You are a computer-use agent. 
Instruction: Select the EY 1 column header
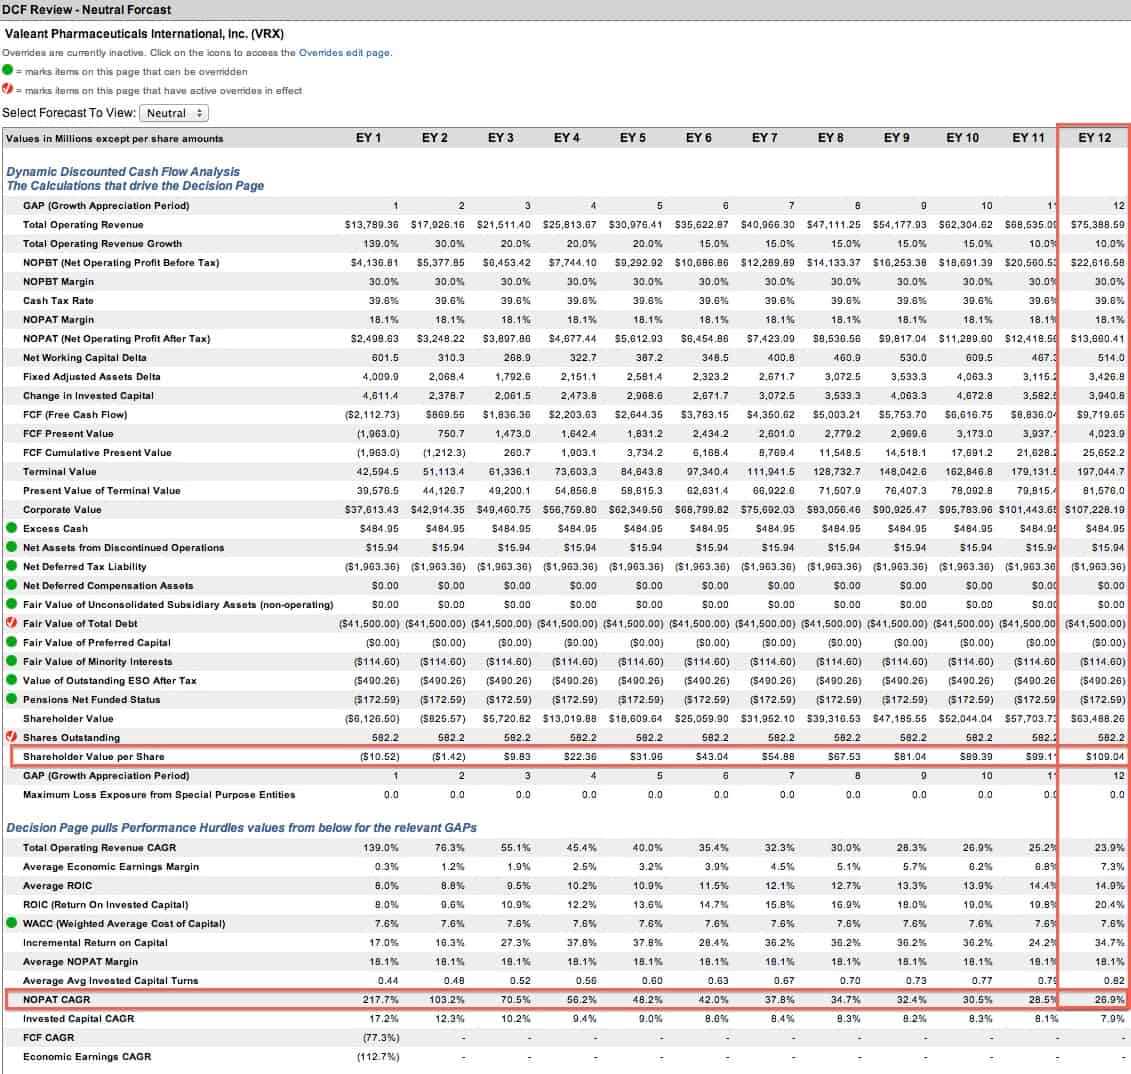coord(369,138)
